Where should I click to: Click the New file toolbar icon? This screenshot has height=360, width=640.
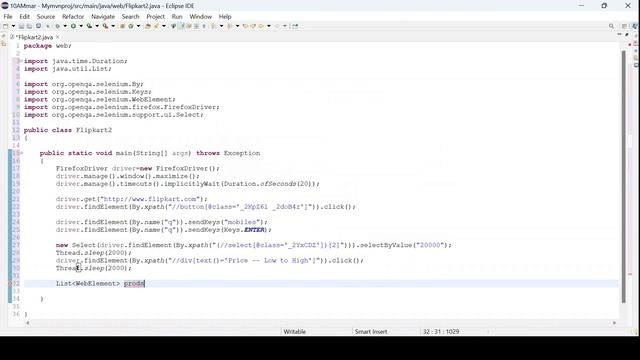point(5,26)
